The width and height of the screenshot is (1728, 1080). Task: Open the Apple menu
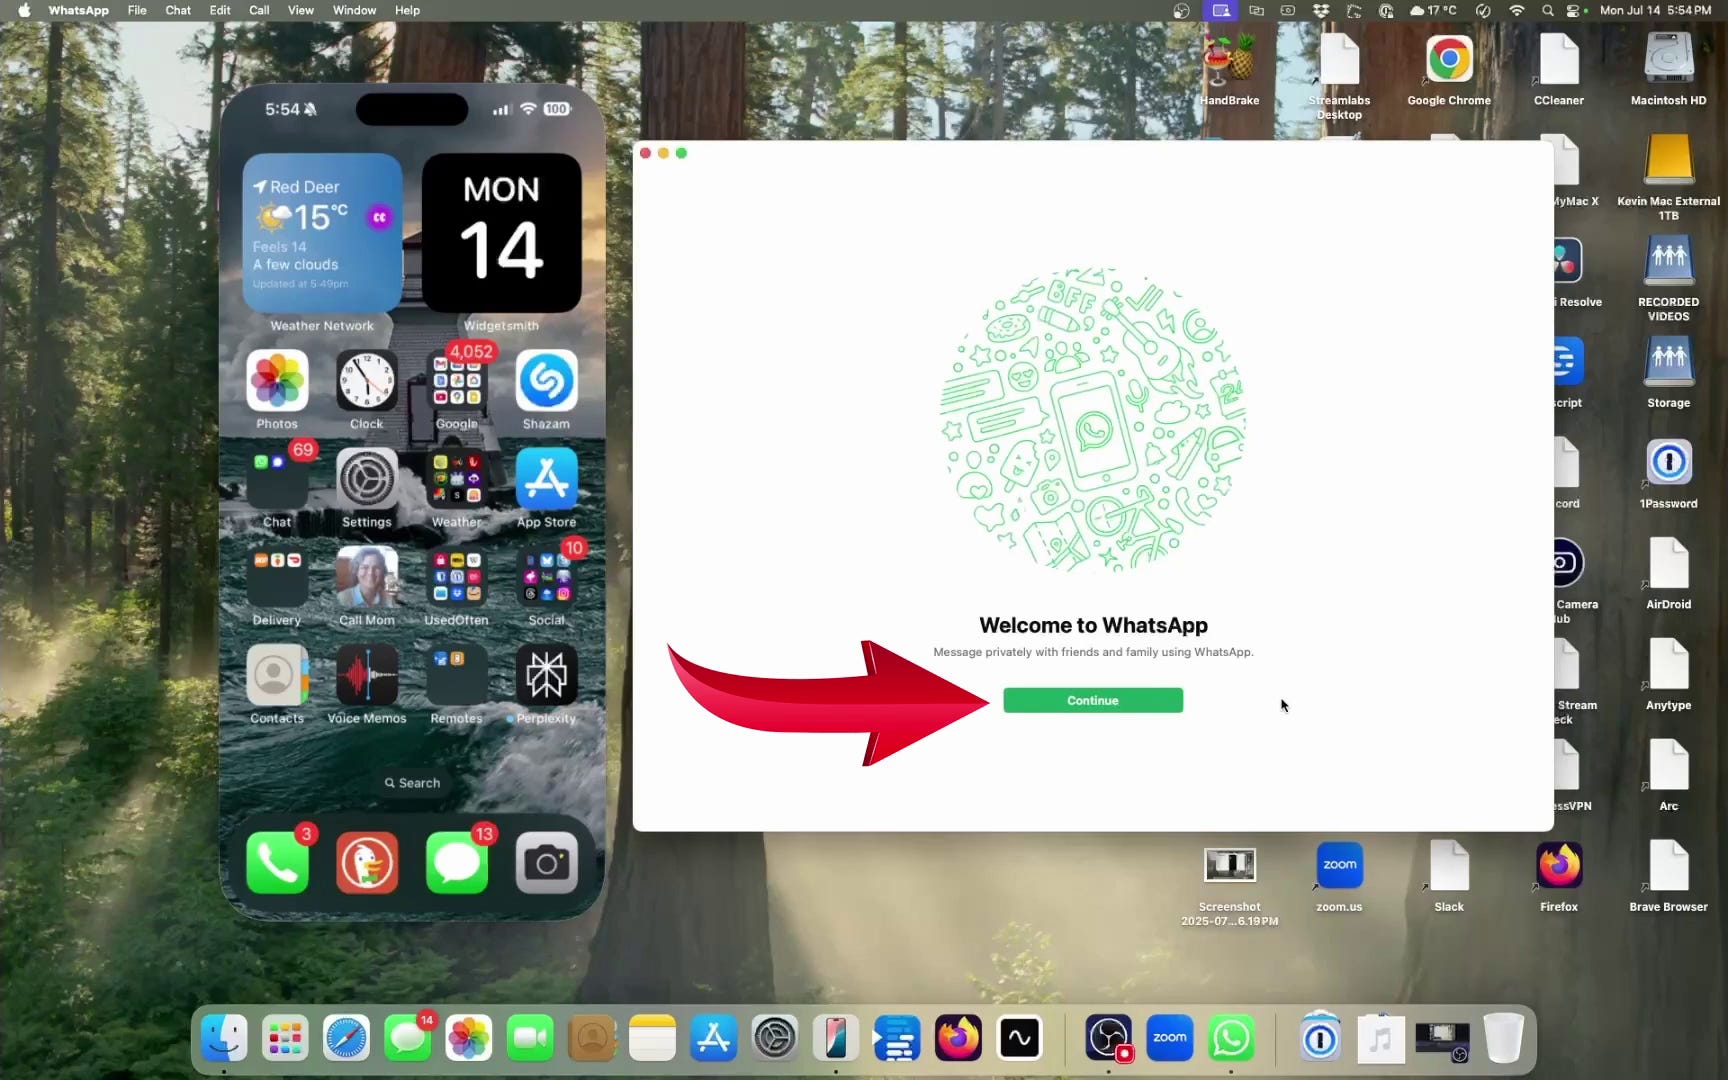point(24,10)
